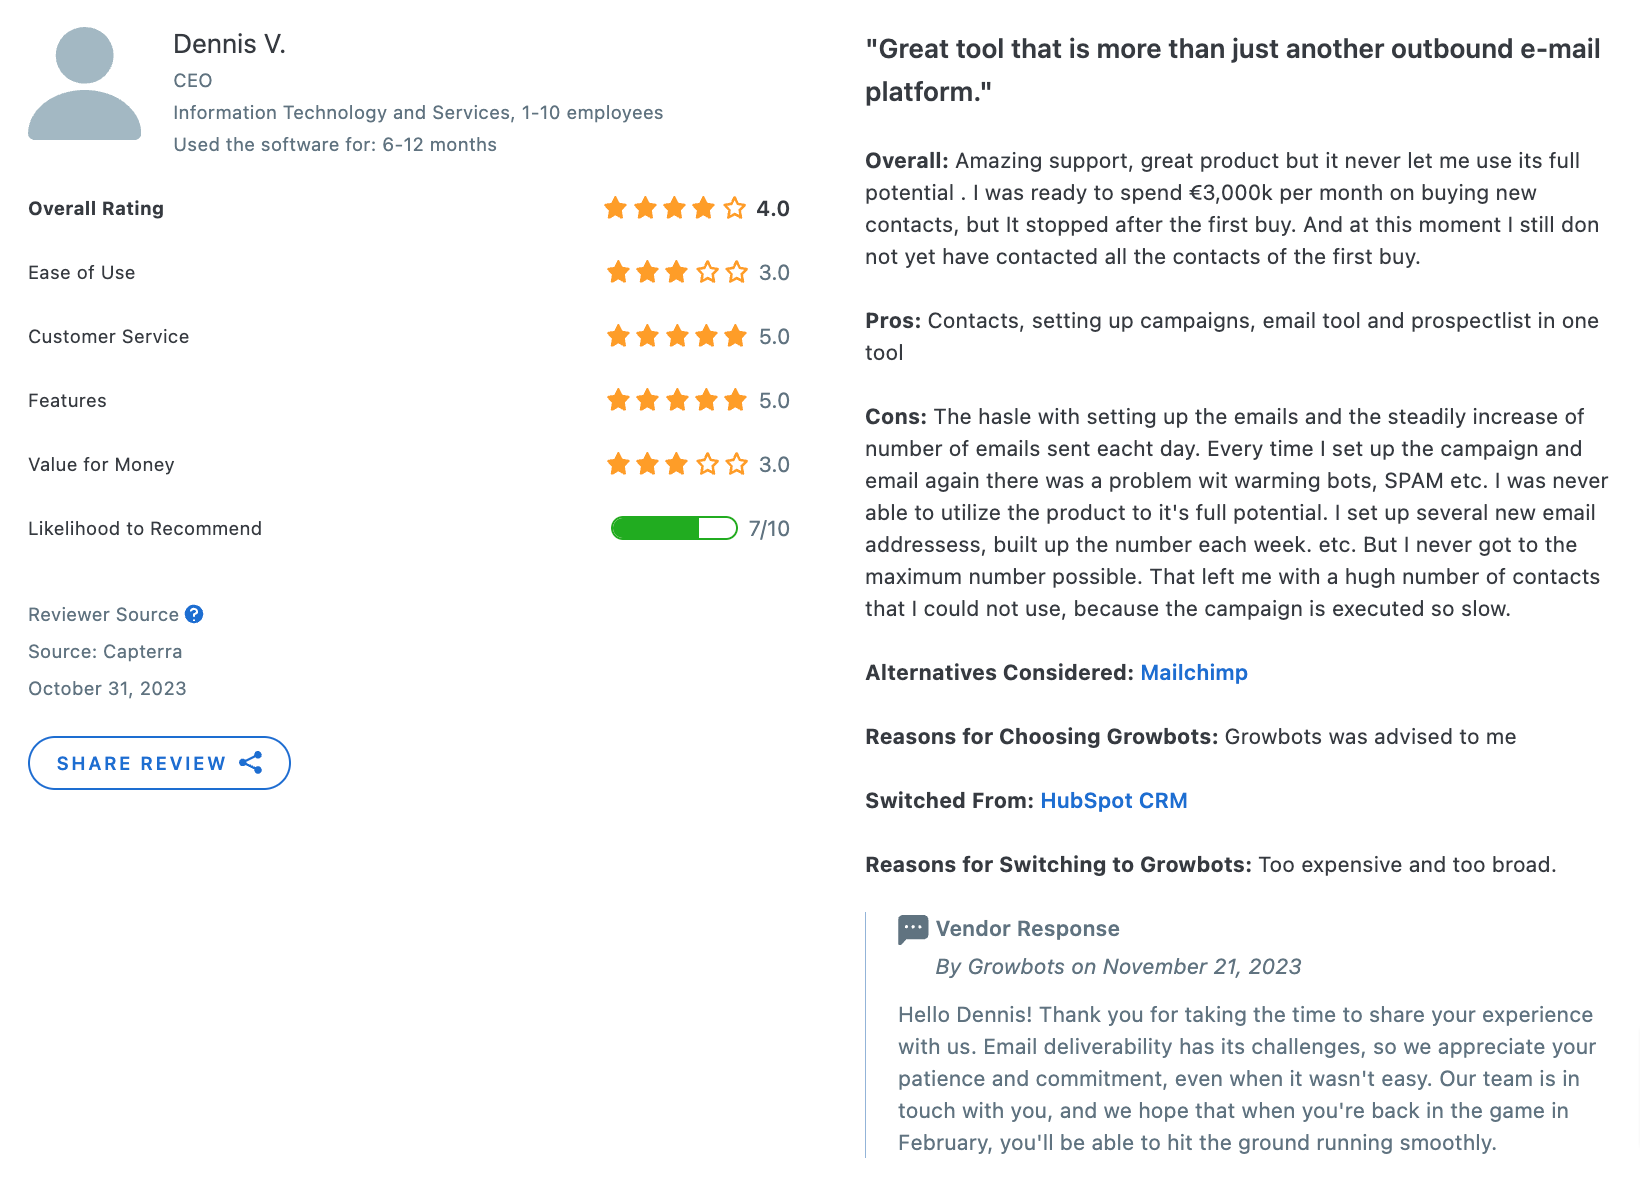
Task: Click the Source: Capterra text
Action: 105,651
